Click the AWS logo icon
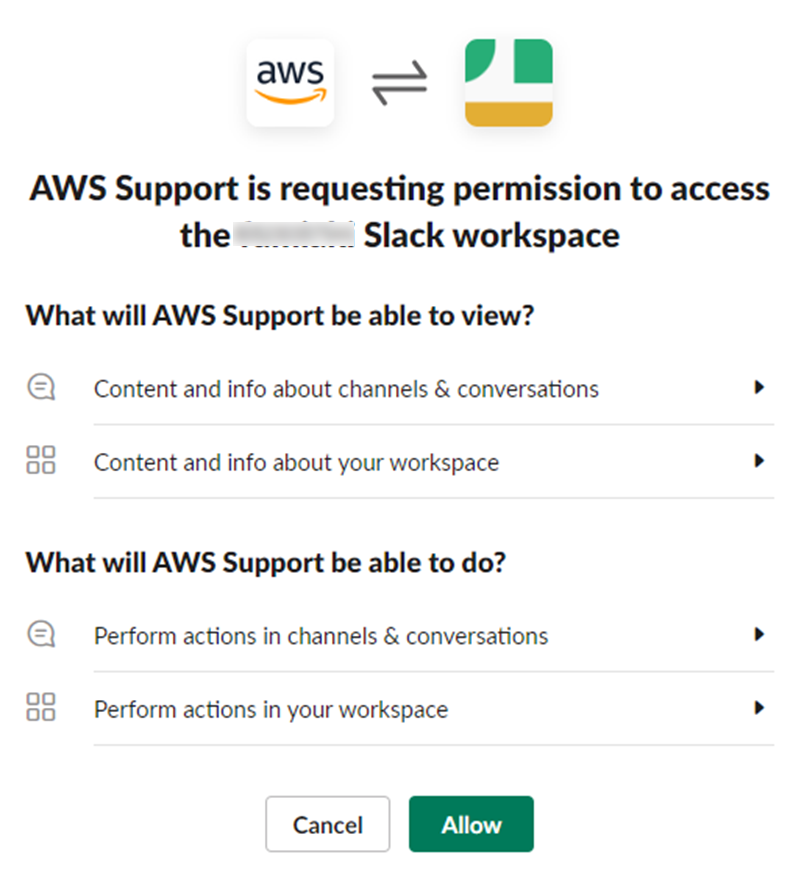Viewport: 804px width, 885px height. tap(290, 82)
